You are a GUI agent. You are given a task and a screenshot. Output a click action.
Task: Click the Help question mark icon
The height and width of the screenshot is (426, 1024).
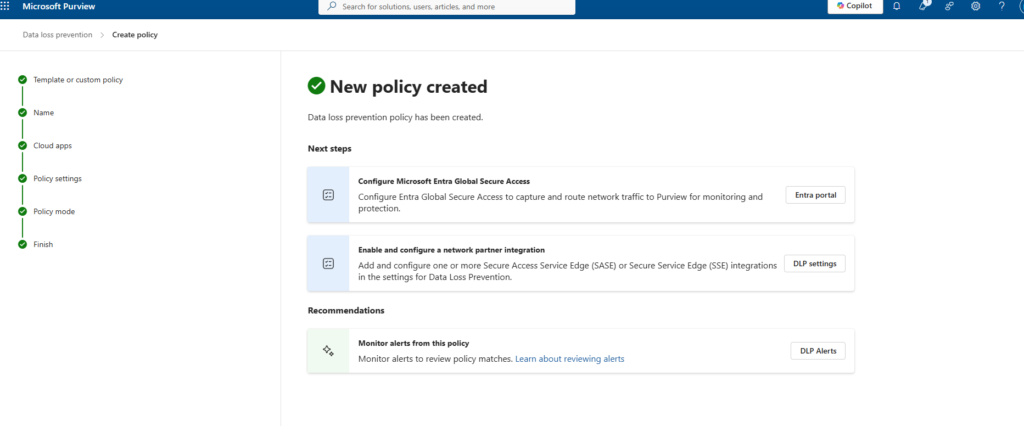pyautogui.click(x=1002, y=6)
